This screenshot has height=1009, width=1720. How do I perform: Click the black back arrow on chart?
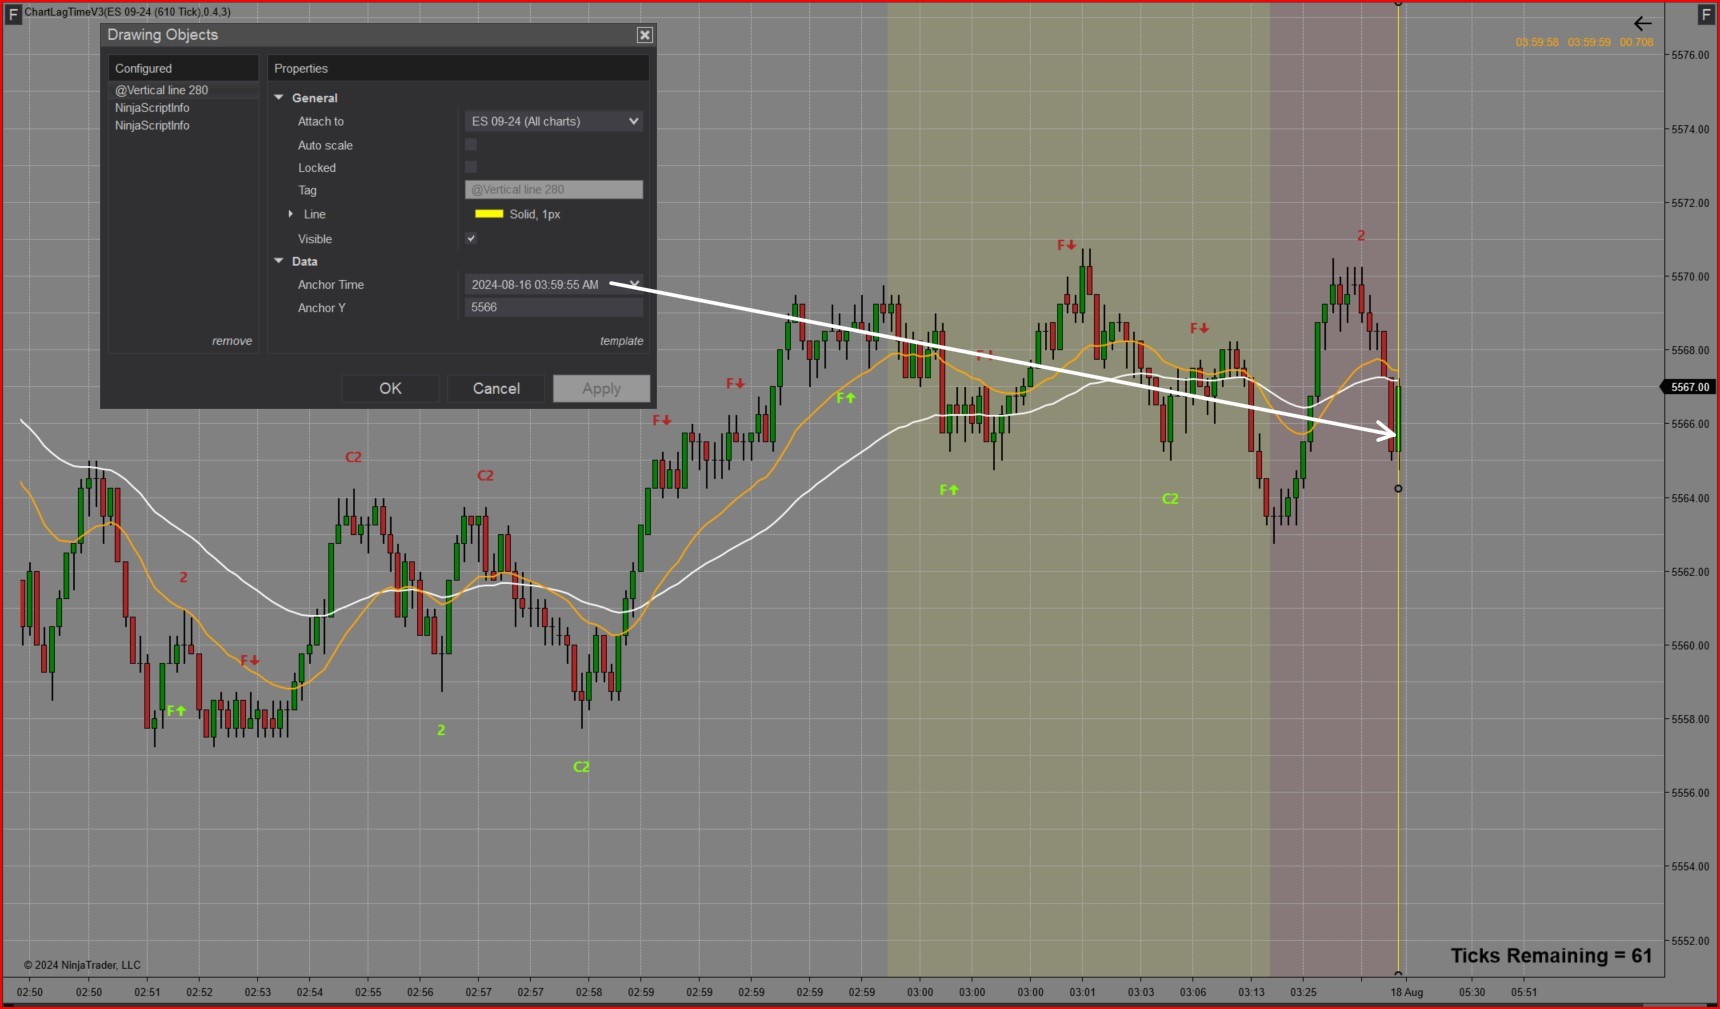[x=1642, y=23]
